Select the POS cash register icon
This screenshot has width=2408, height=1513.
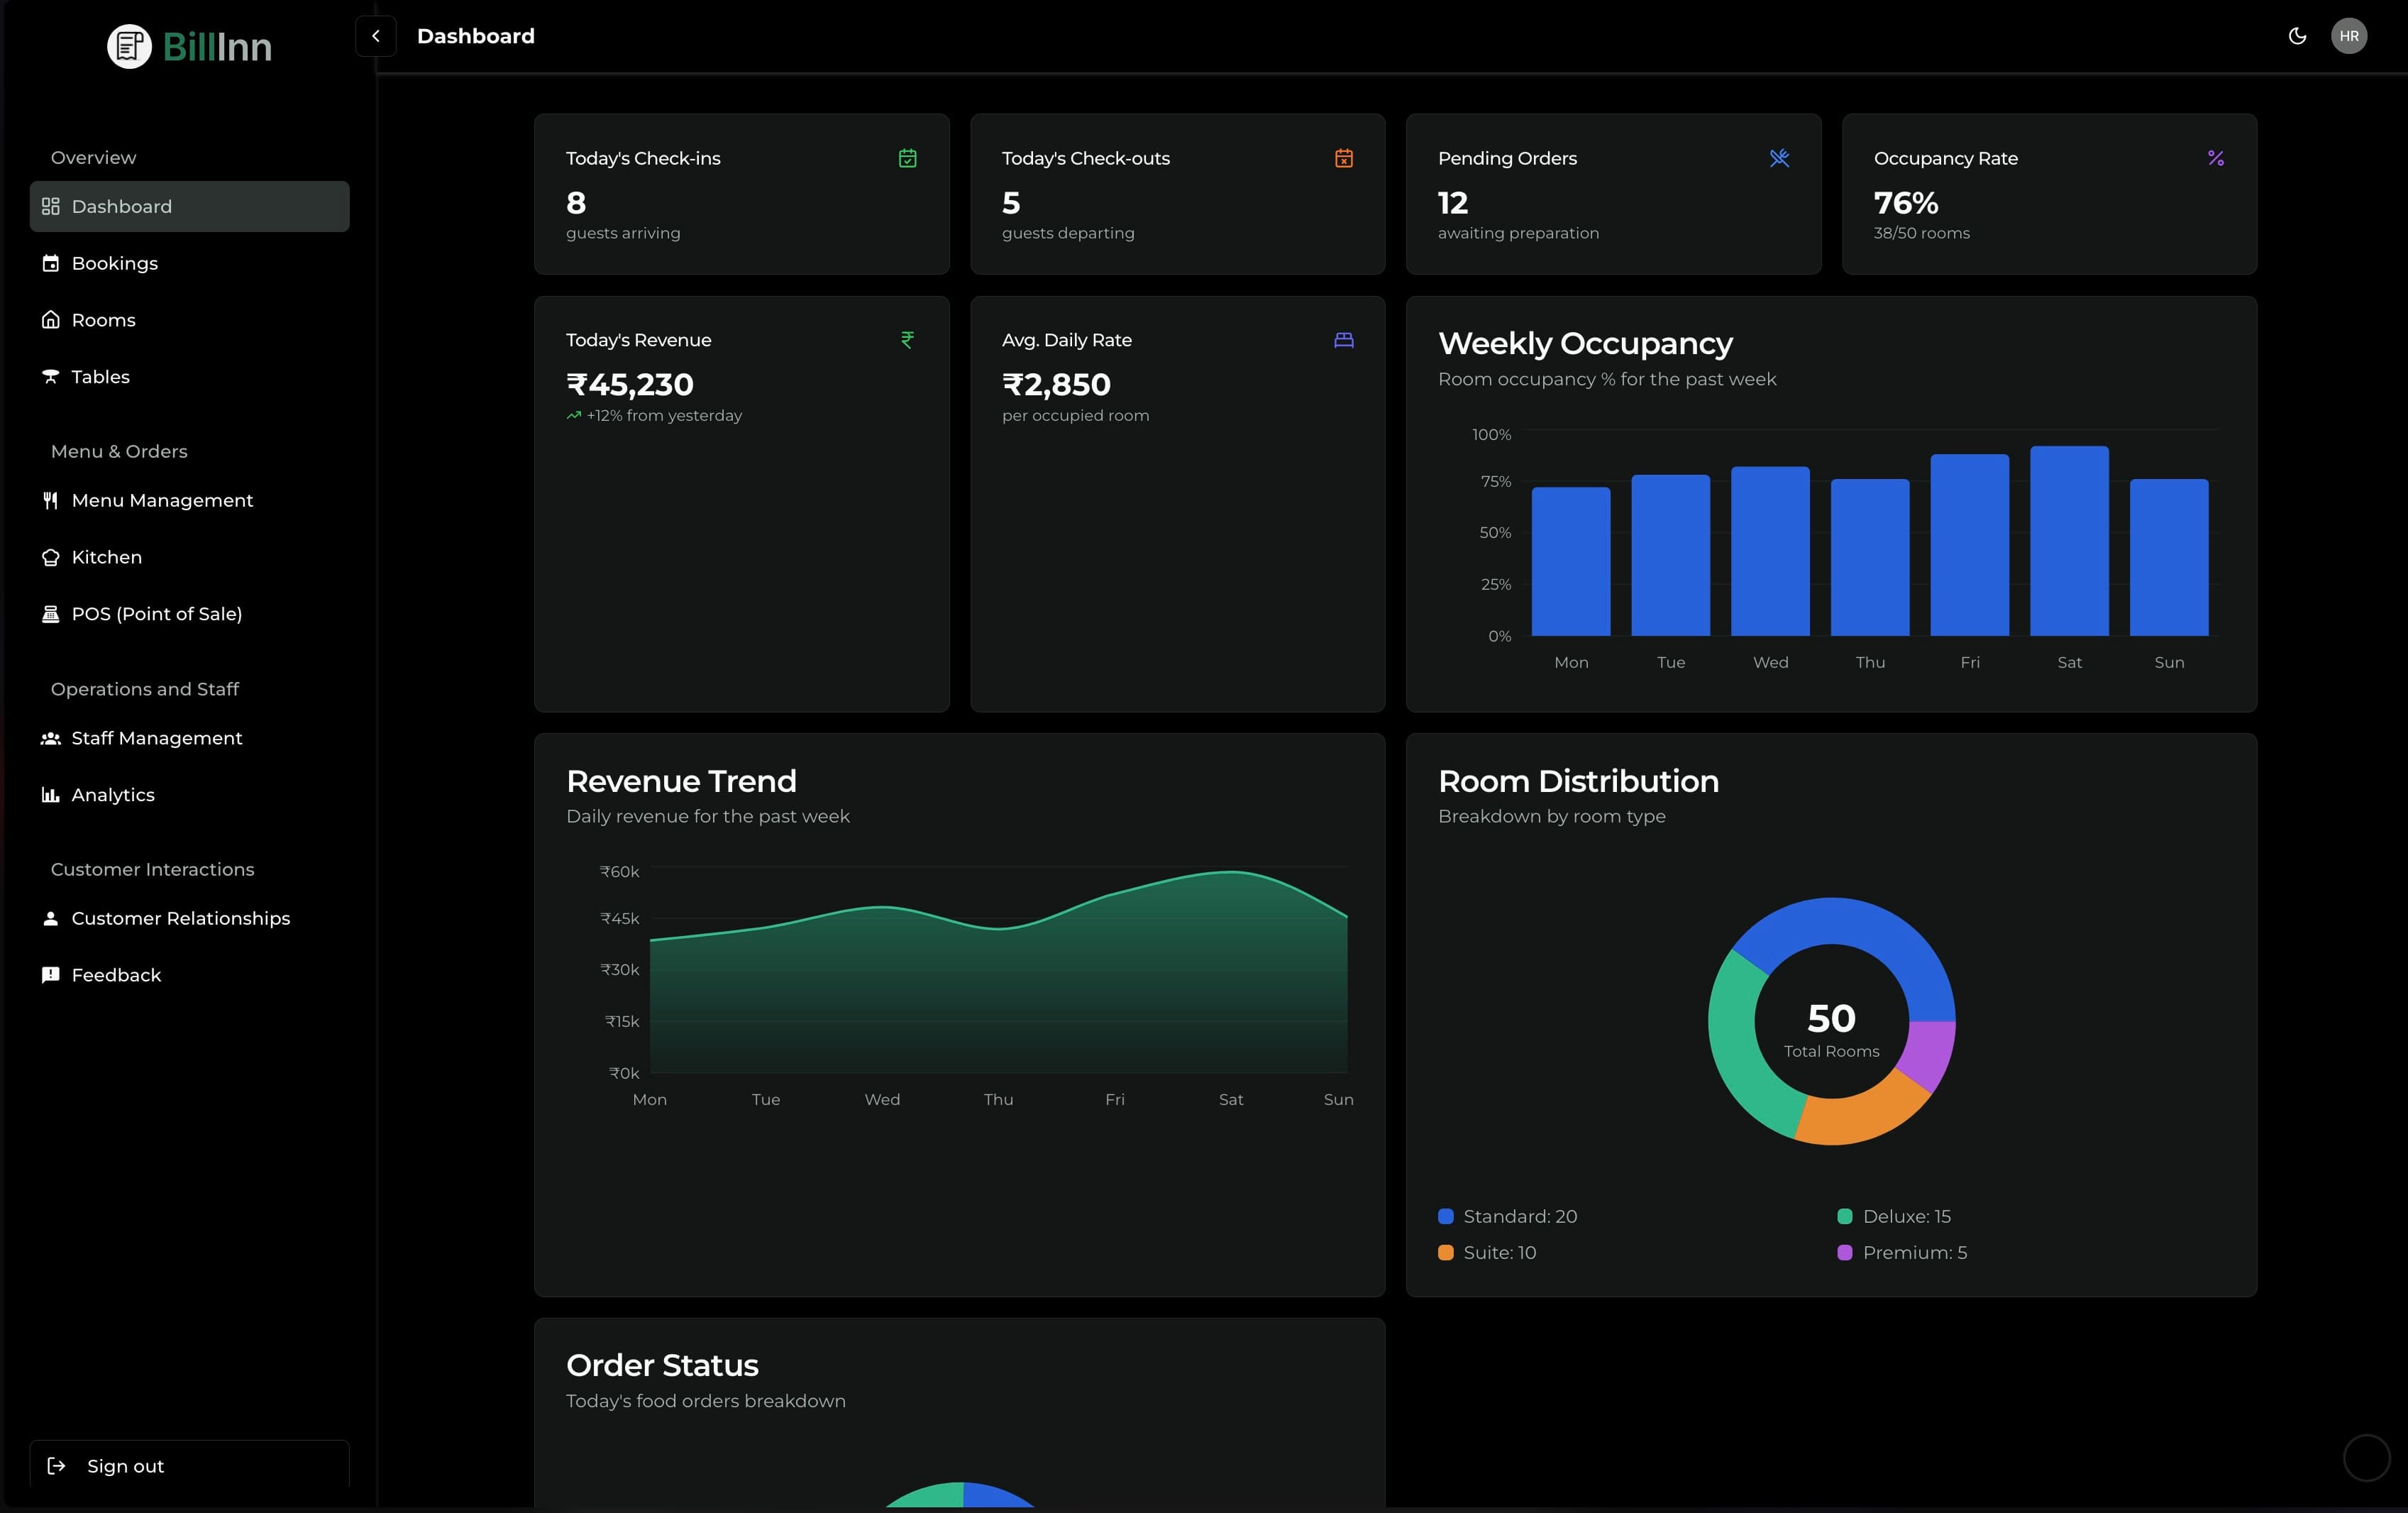pyautogui.click(x=51, y=613)
